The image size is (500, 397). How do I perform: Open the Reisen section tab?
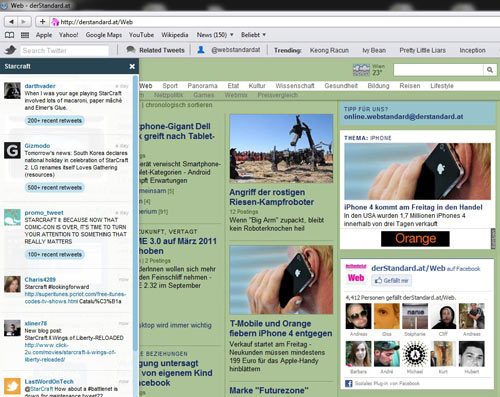tap(410, 86)
